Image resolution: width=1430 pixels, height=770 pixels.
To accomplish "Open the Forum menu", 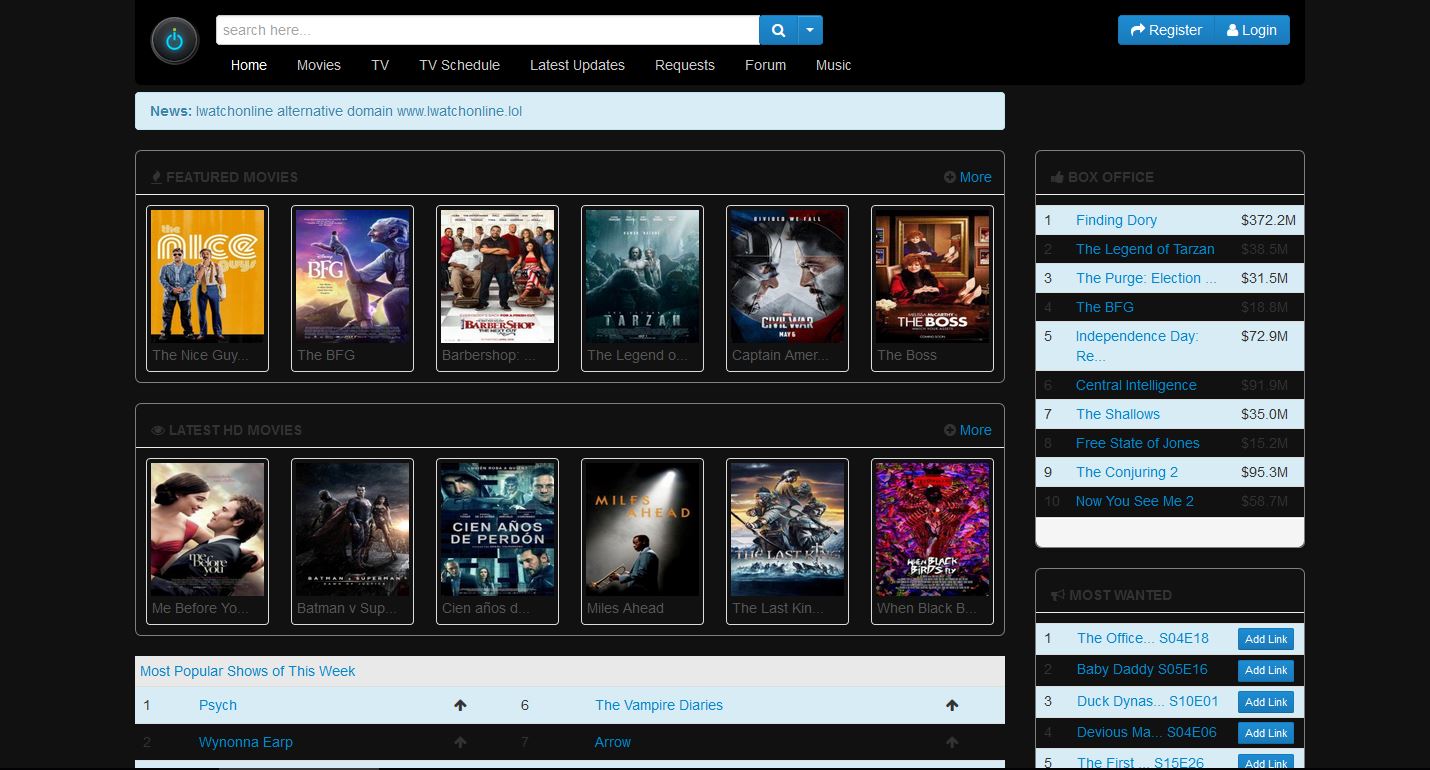I will 765,65.
